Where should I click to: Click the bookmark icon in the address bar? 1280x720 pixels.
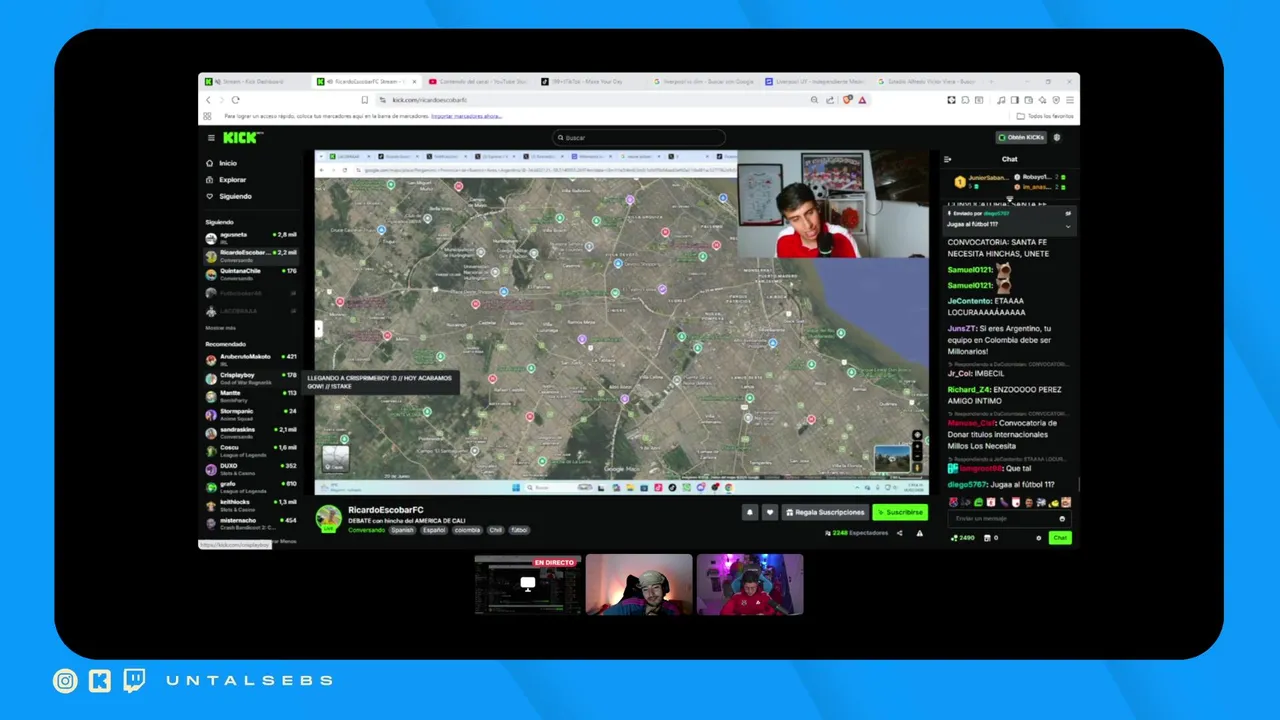(x=365, y=100)
